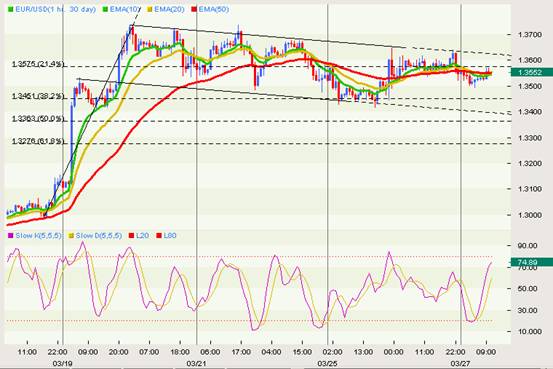Click the red L20 legend swatch
Image resolution: width=553 pixels, height=369 pixels.
[132, 235]
